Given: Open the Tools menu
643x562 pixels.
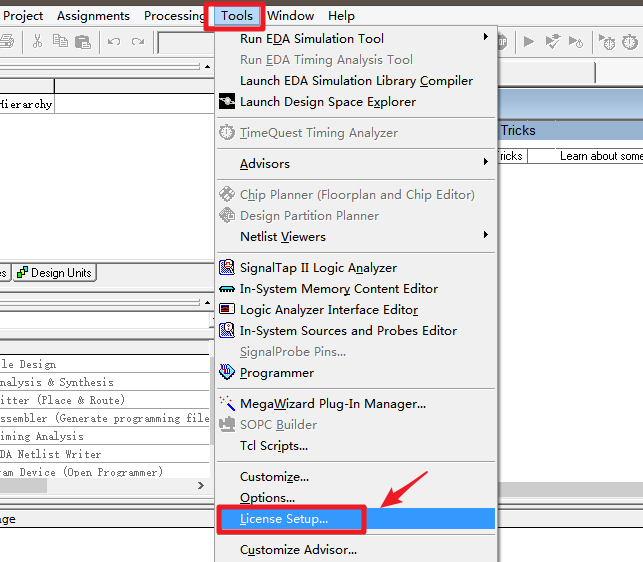Looking at the screenshot, I should click(x=237, y=16).
